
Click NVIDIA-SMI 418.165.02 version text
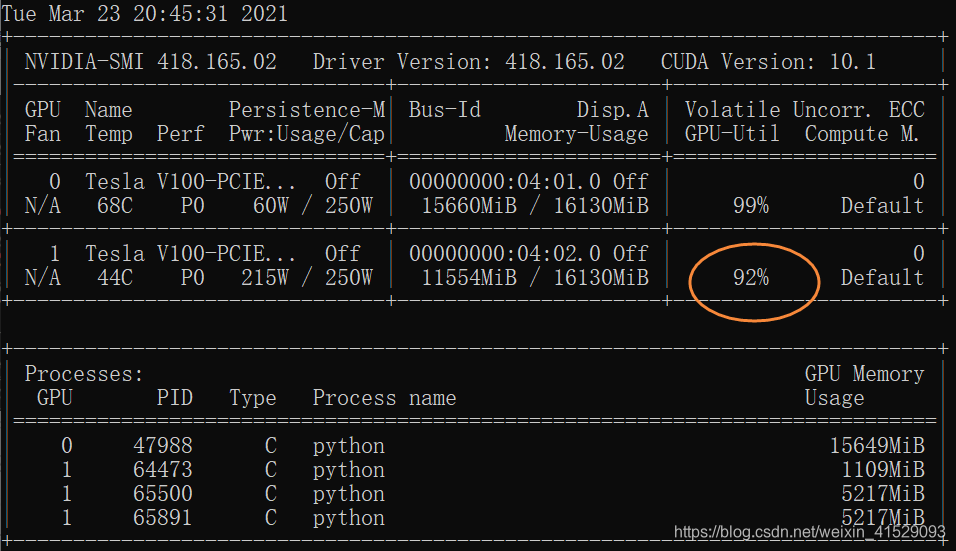tap(151, 62)
